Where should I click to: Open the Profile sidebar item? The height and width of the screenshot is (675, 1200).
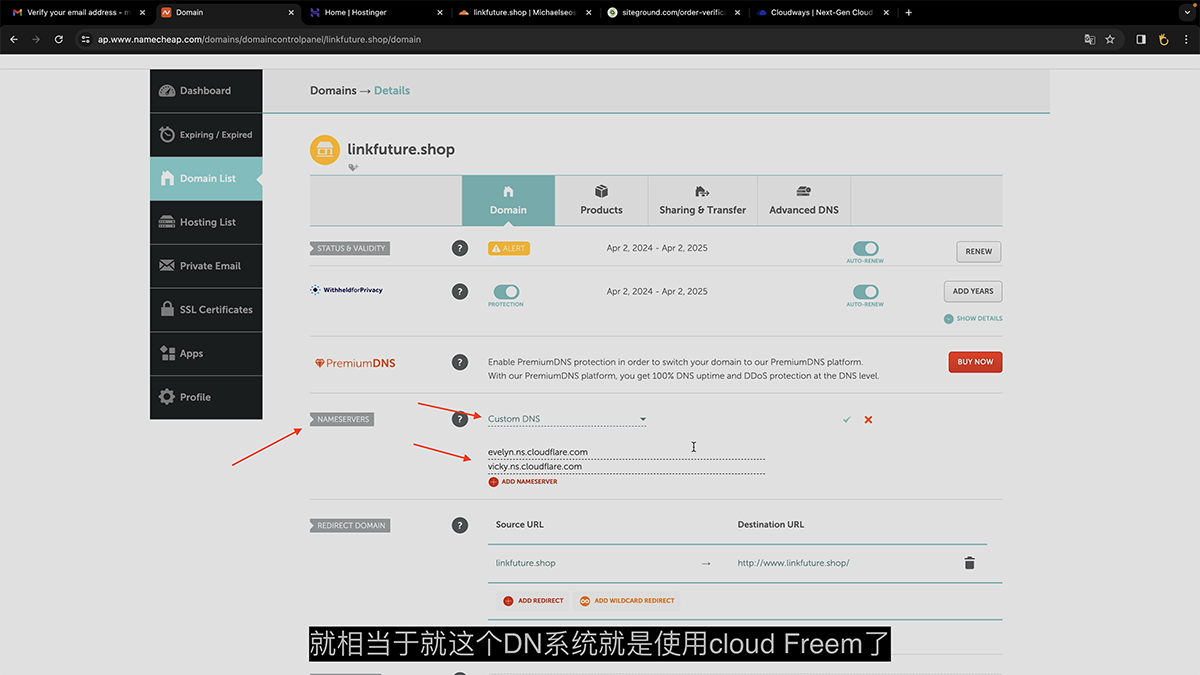click(x=206, y=397)
